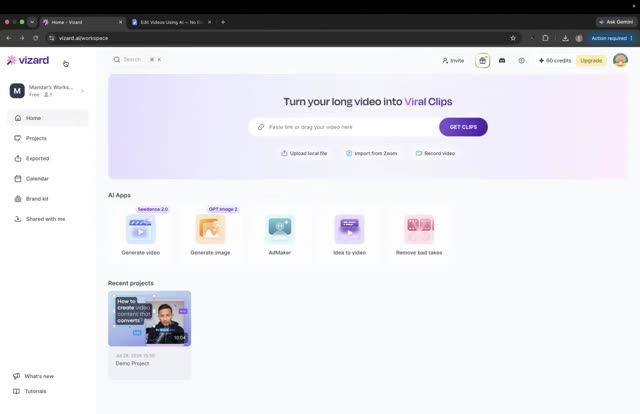
Task: Click the Demo Project title text
Action: pos(132,363)
